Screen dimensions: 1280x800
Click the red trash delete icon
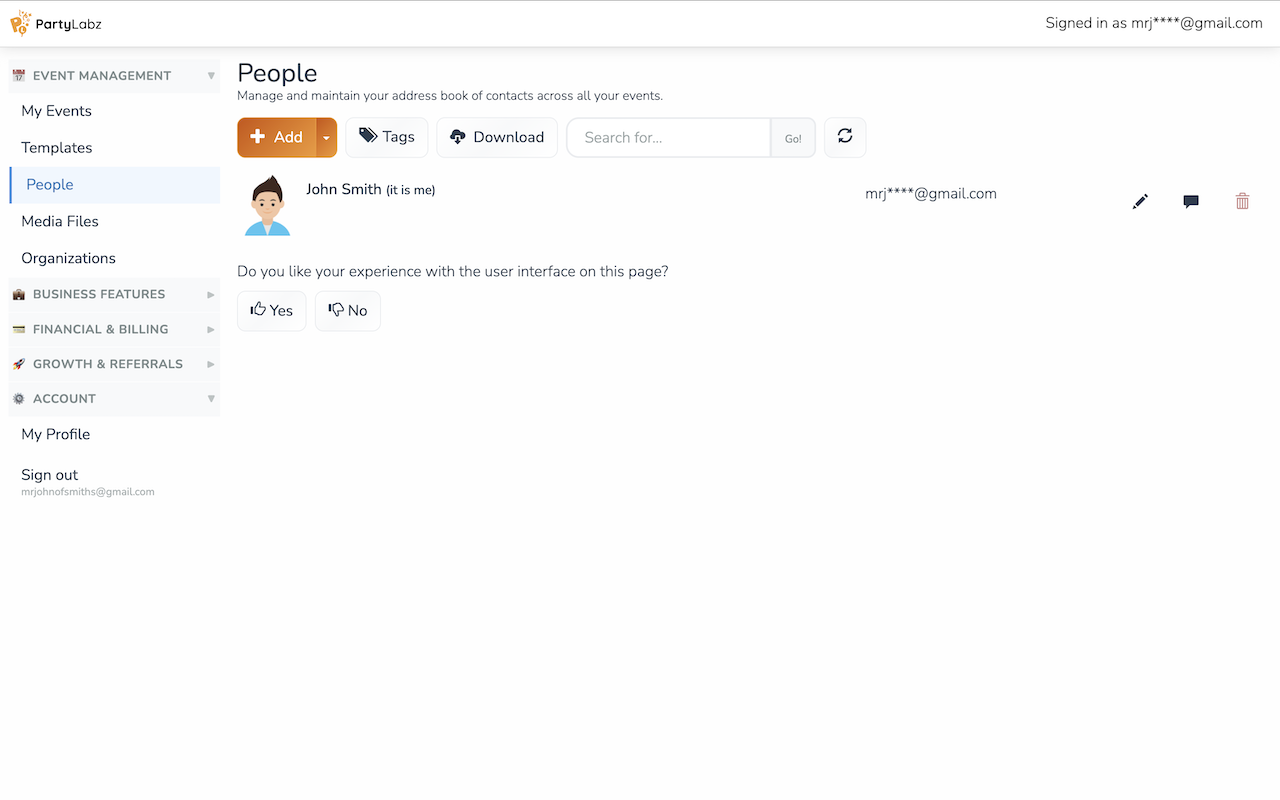pyautogui.click(x=1242, y=202)
